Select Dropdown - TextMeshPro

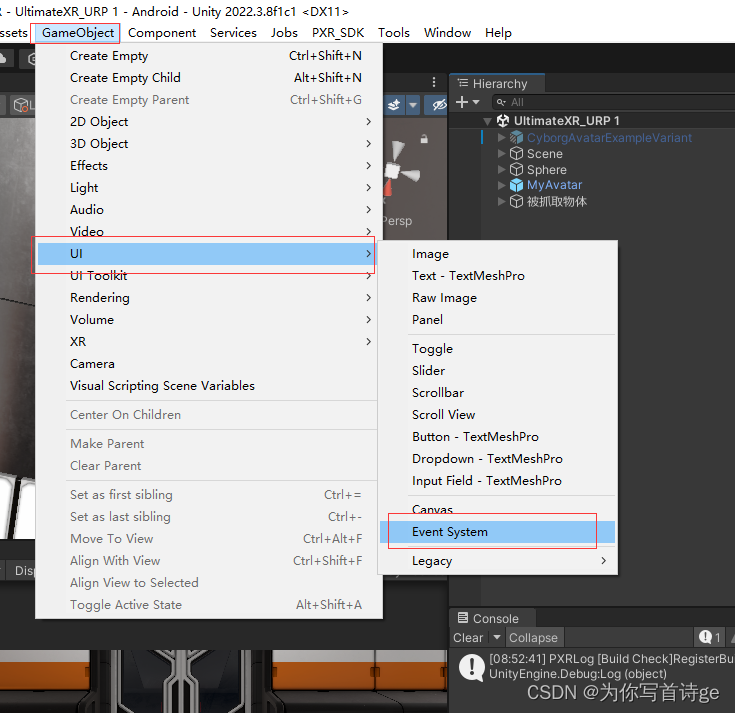tap(497, 459)
